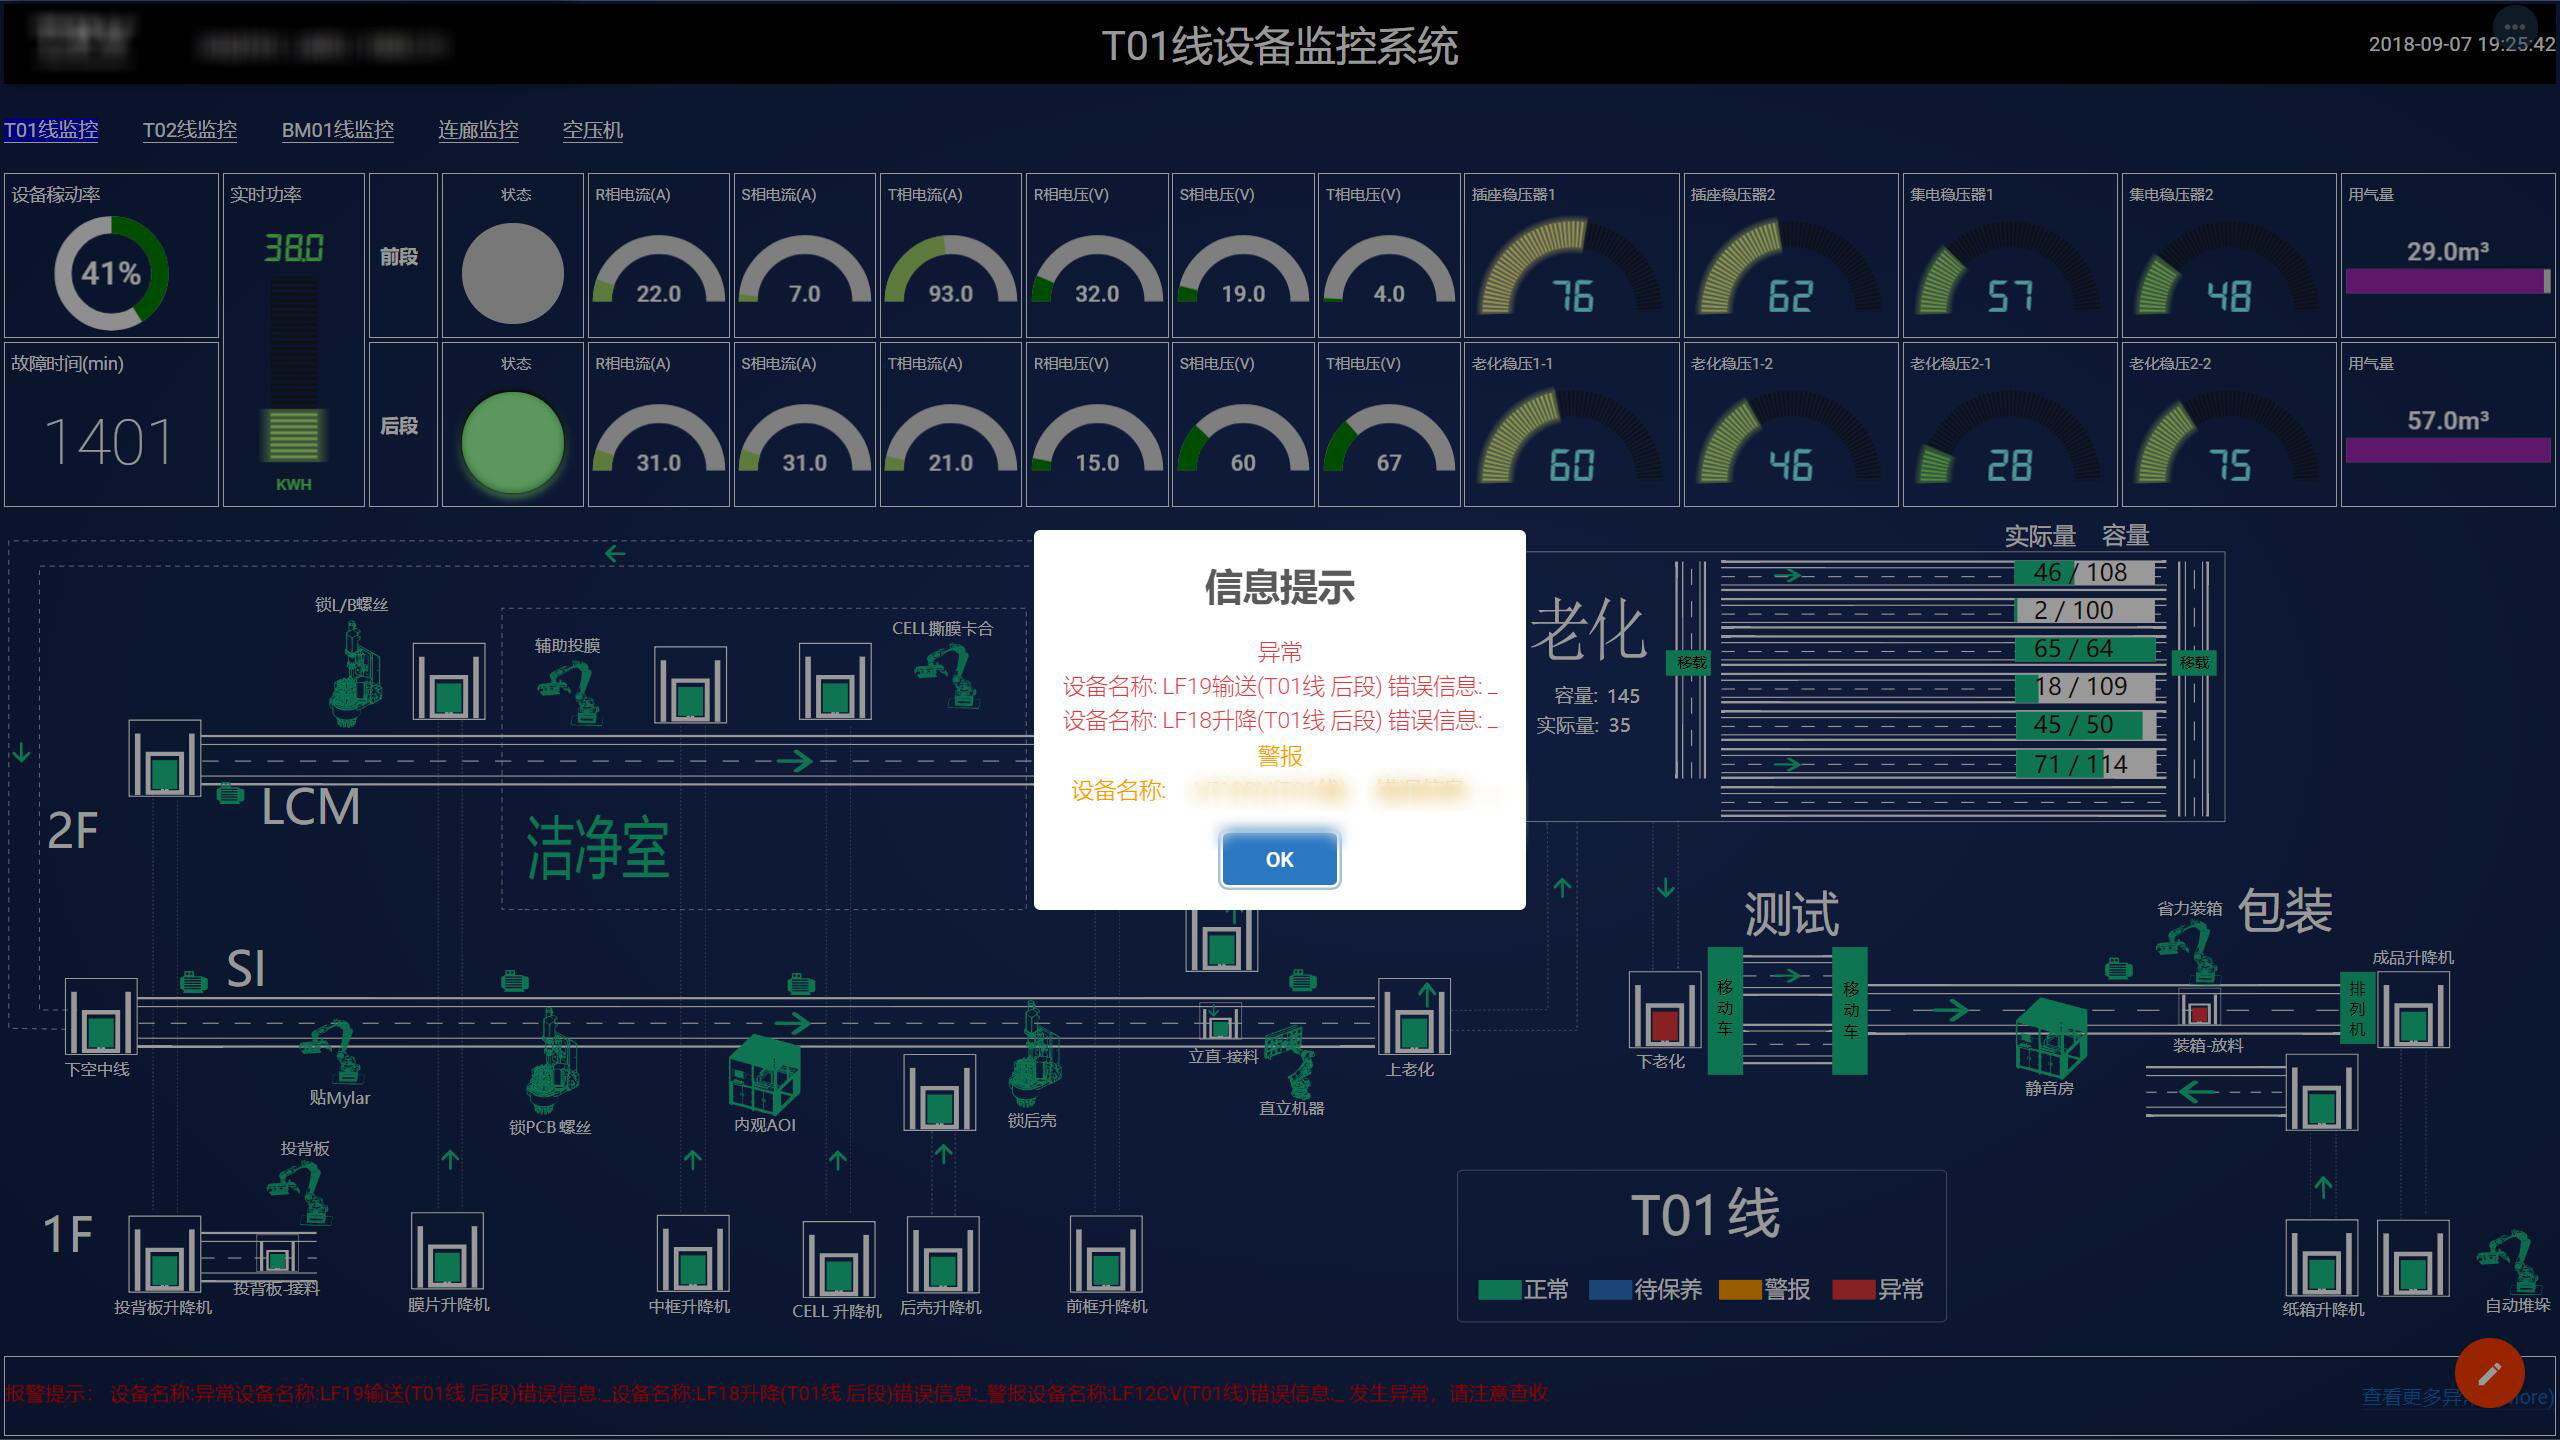Click the 设备稼动率 41% donut gauge

(x=111, y=273)
